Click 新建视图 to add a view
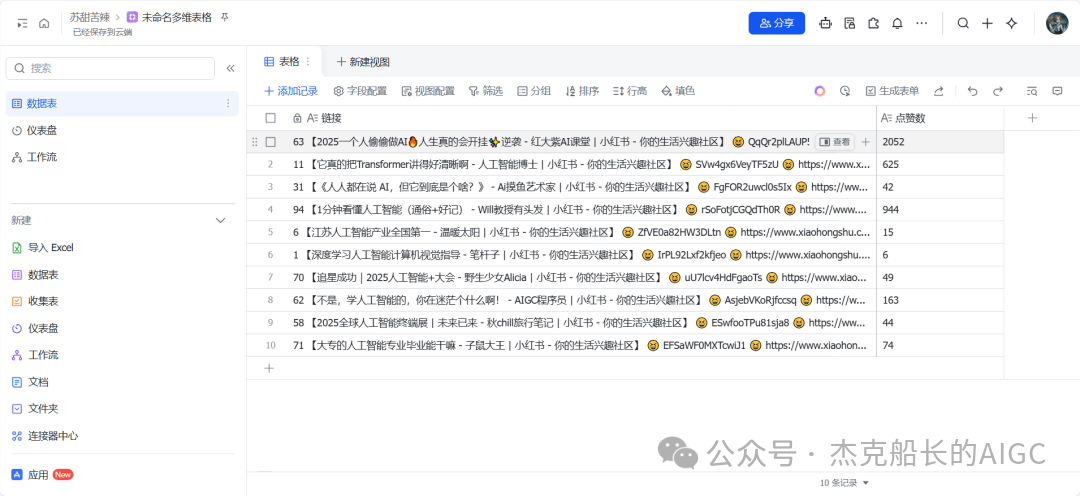 pyautogui.click(x=363, y=62)
